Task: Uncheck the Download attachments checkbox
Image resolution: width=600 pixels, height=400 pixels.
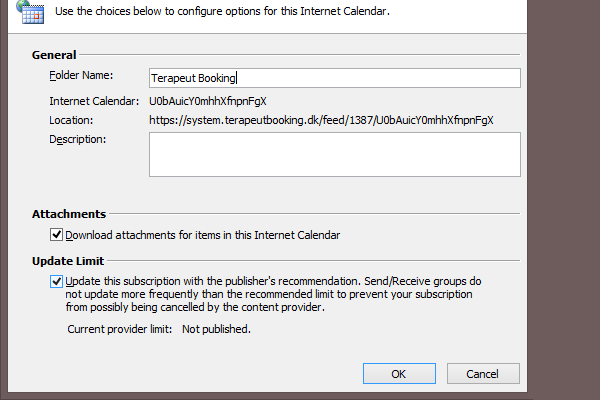Action: (56, 235)
